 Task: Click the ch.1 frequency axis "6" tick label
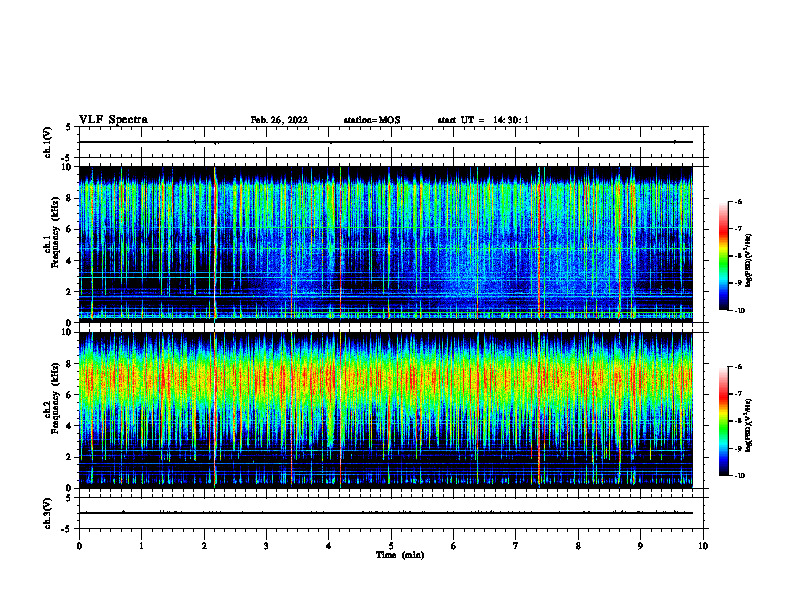70,229
